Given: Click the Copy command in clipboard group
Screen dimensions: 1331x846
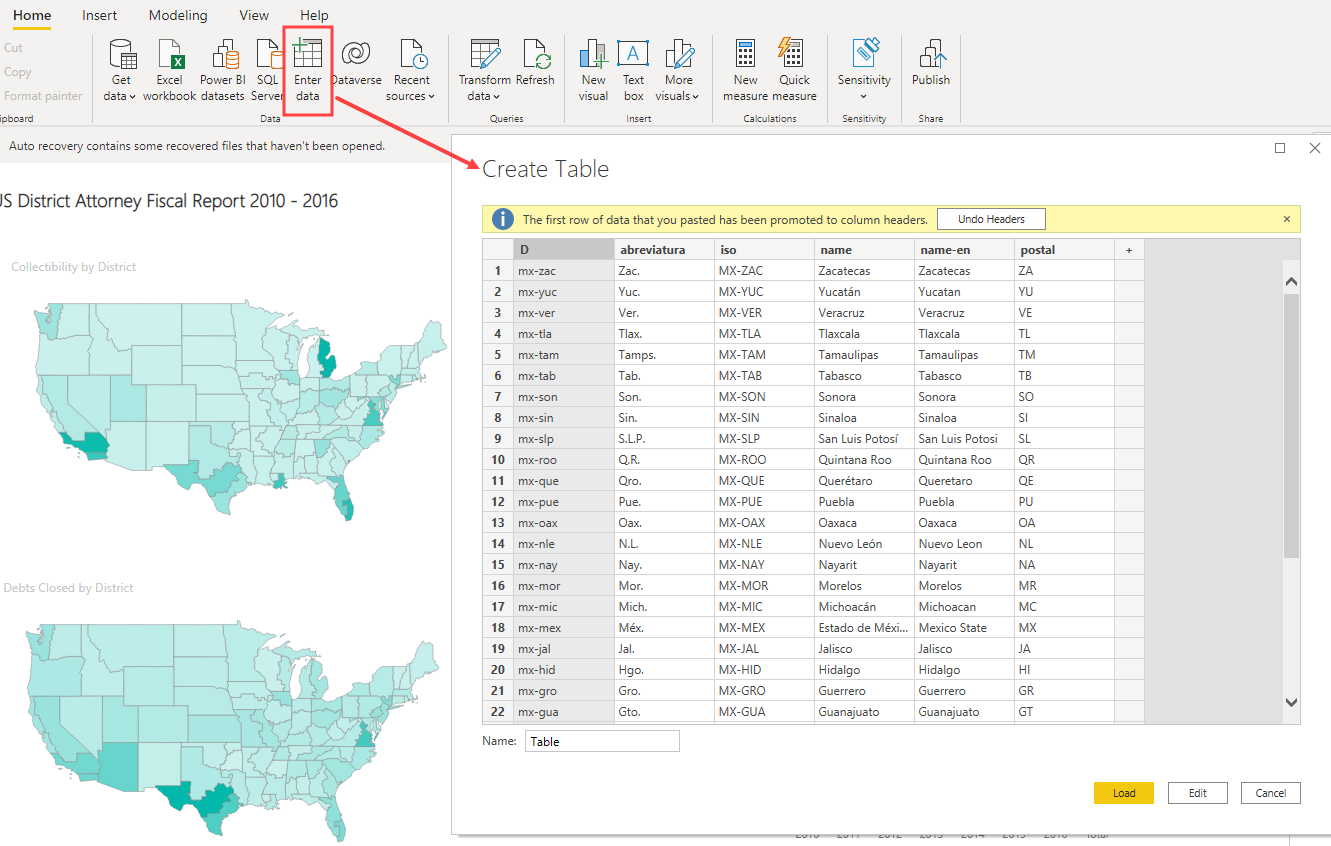Looking at the screenshot, I should (x=18, y=72).
